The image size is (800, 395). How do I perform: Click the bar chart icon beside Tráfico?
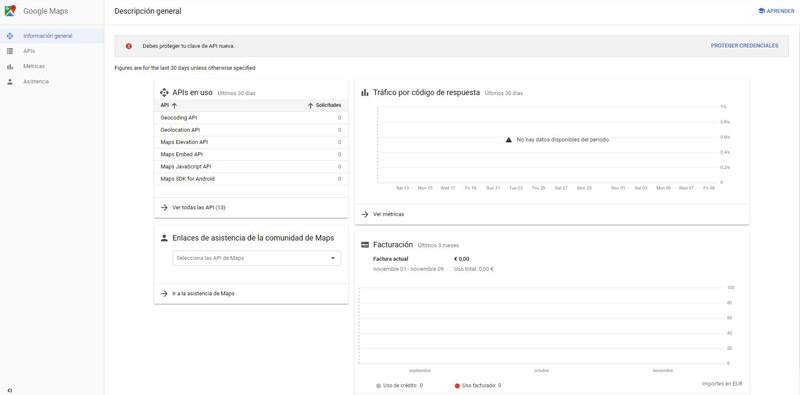(x=365, y=93)
